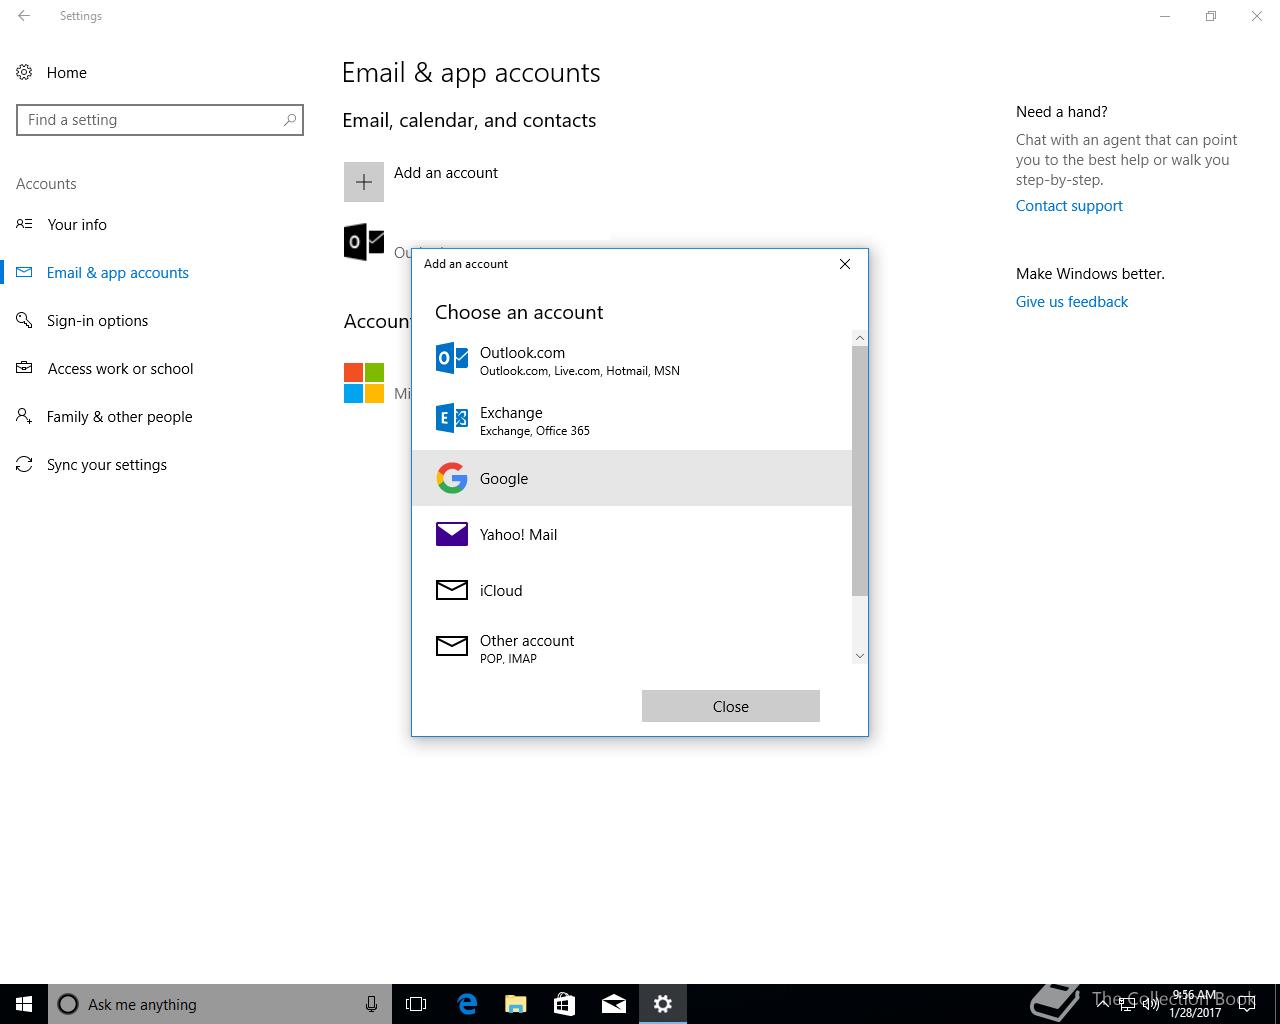Open the Windows Store taskbar icon
The width and height of the screenshot is (1280, 1024).
point(565,1004)
